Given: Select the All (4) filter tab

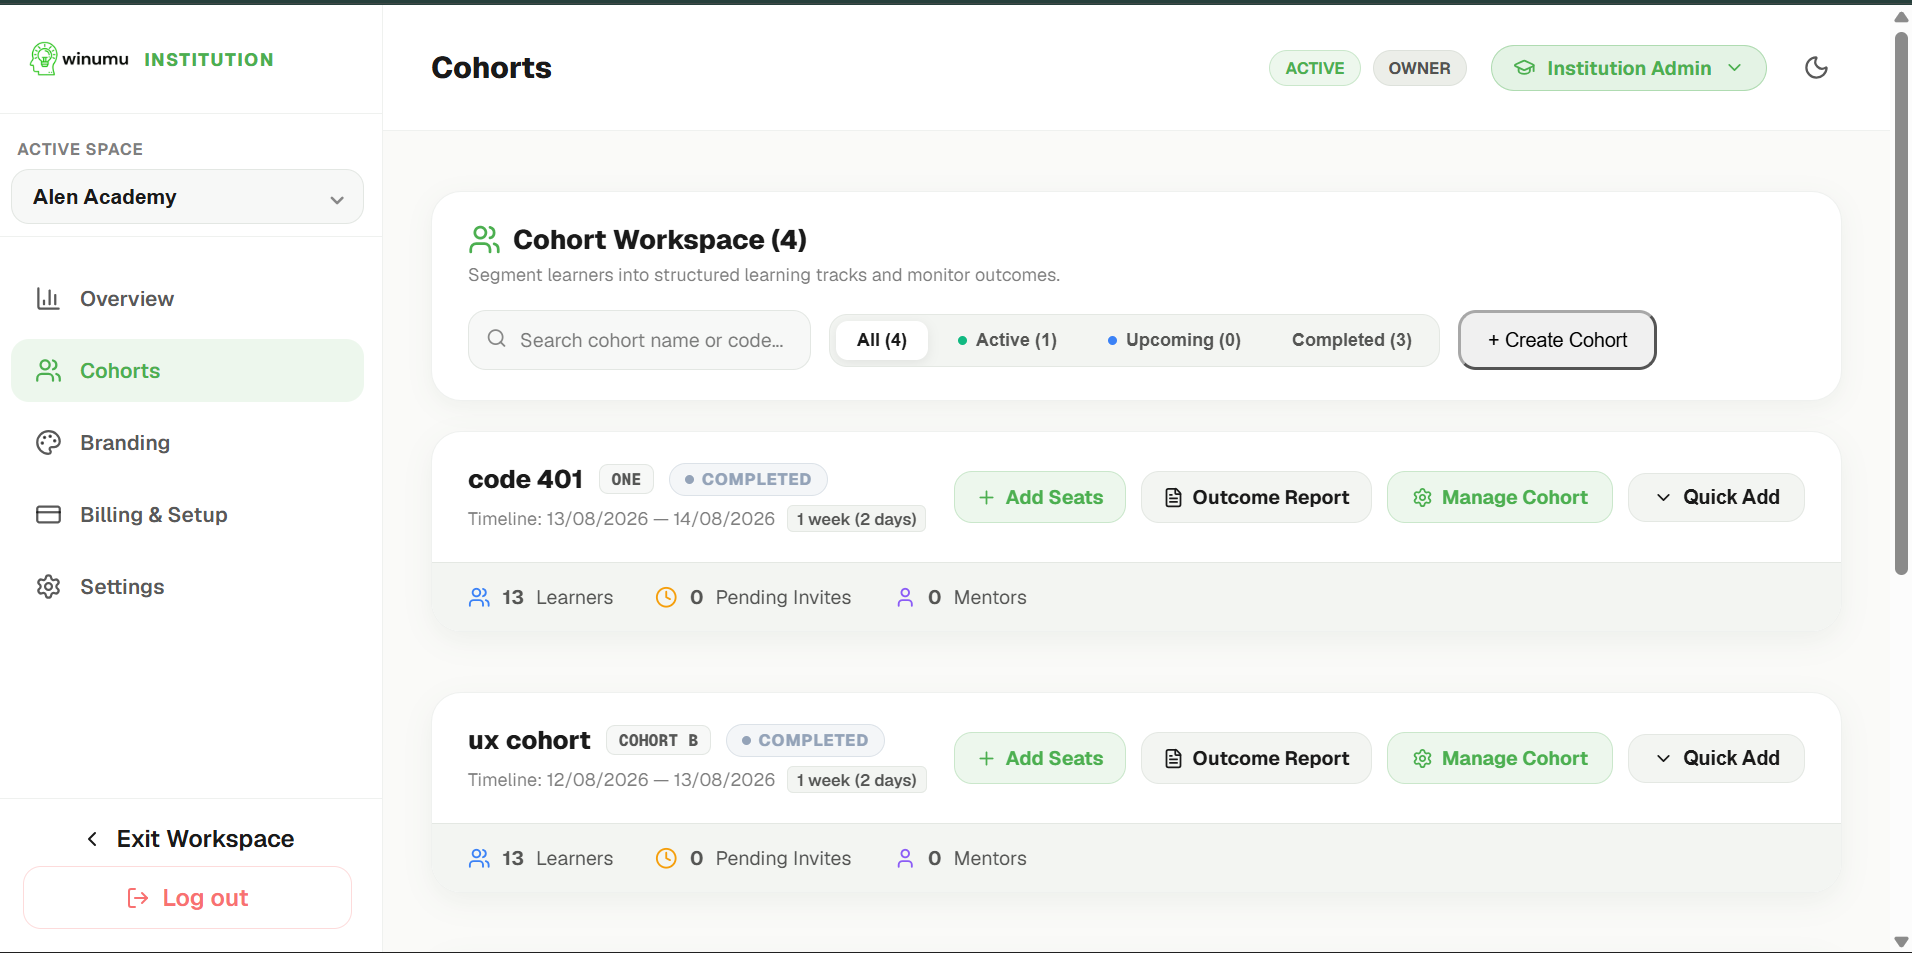Looking at the screenshot, I should [881, 340].
